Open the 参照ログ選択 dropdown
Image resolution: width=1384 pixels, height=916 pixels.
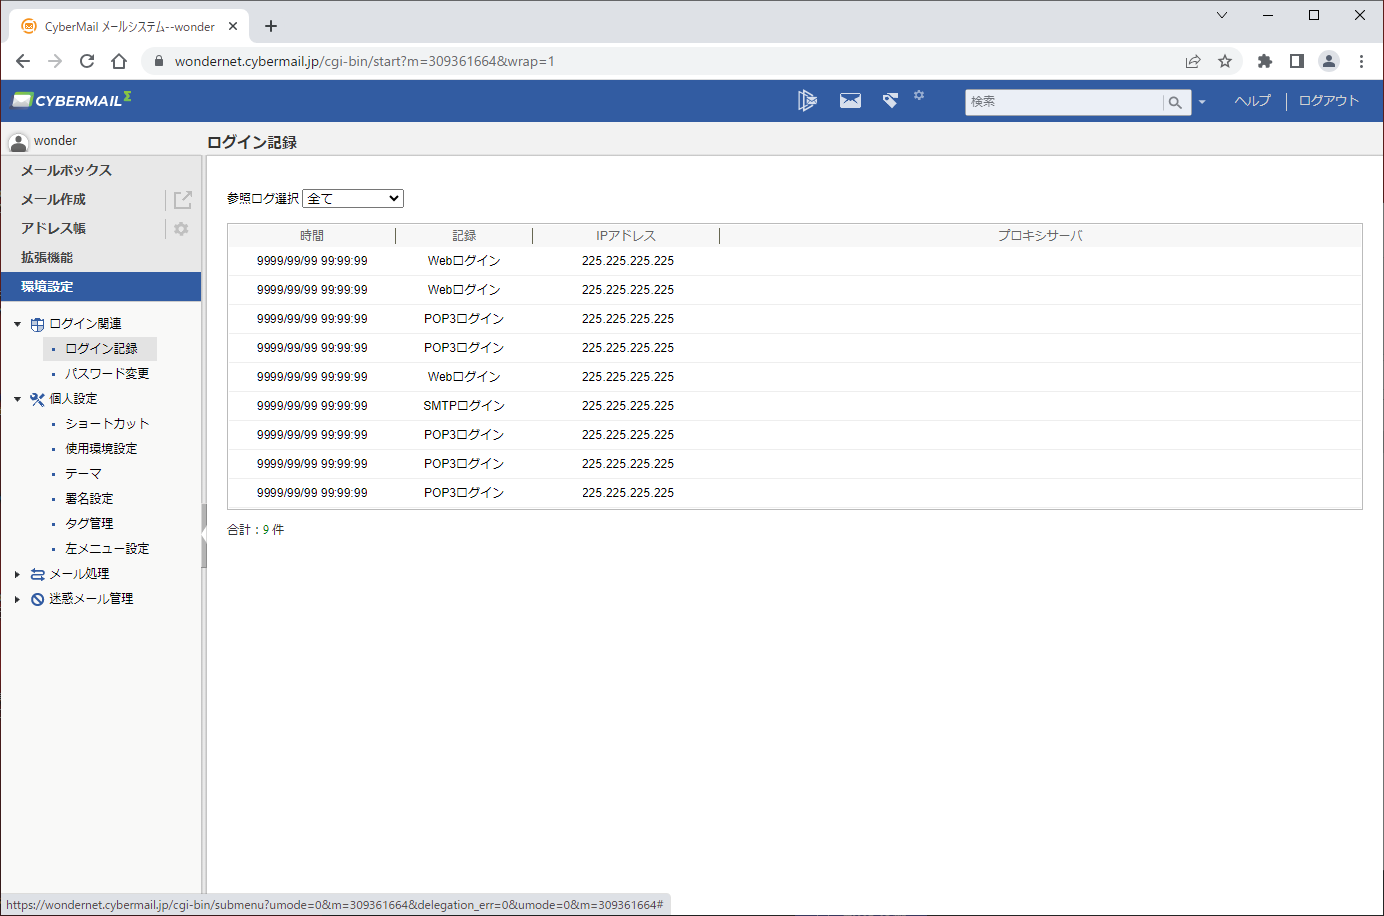[353, 198]
